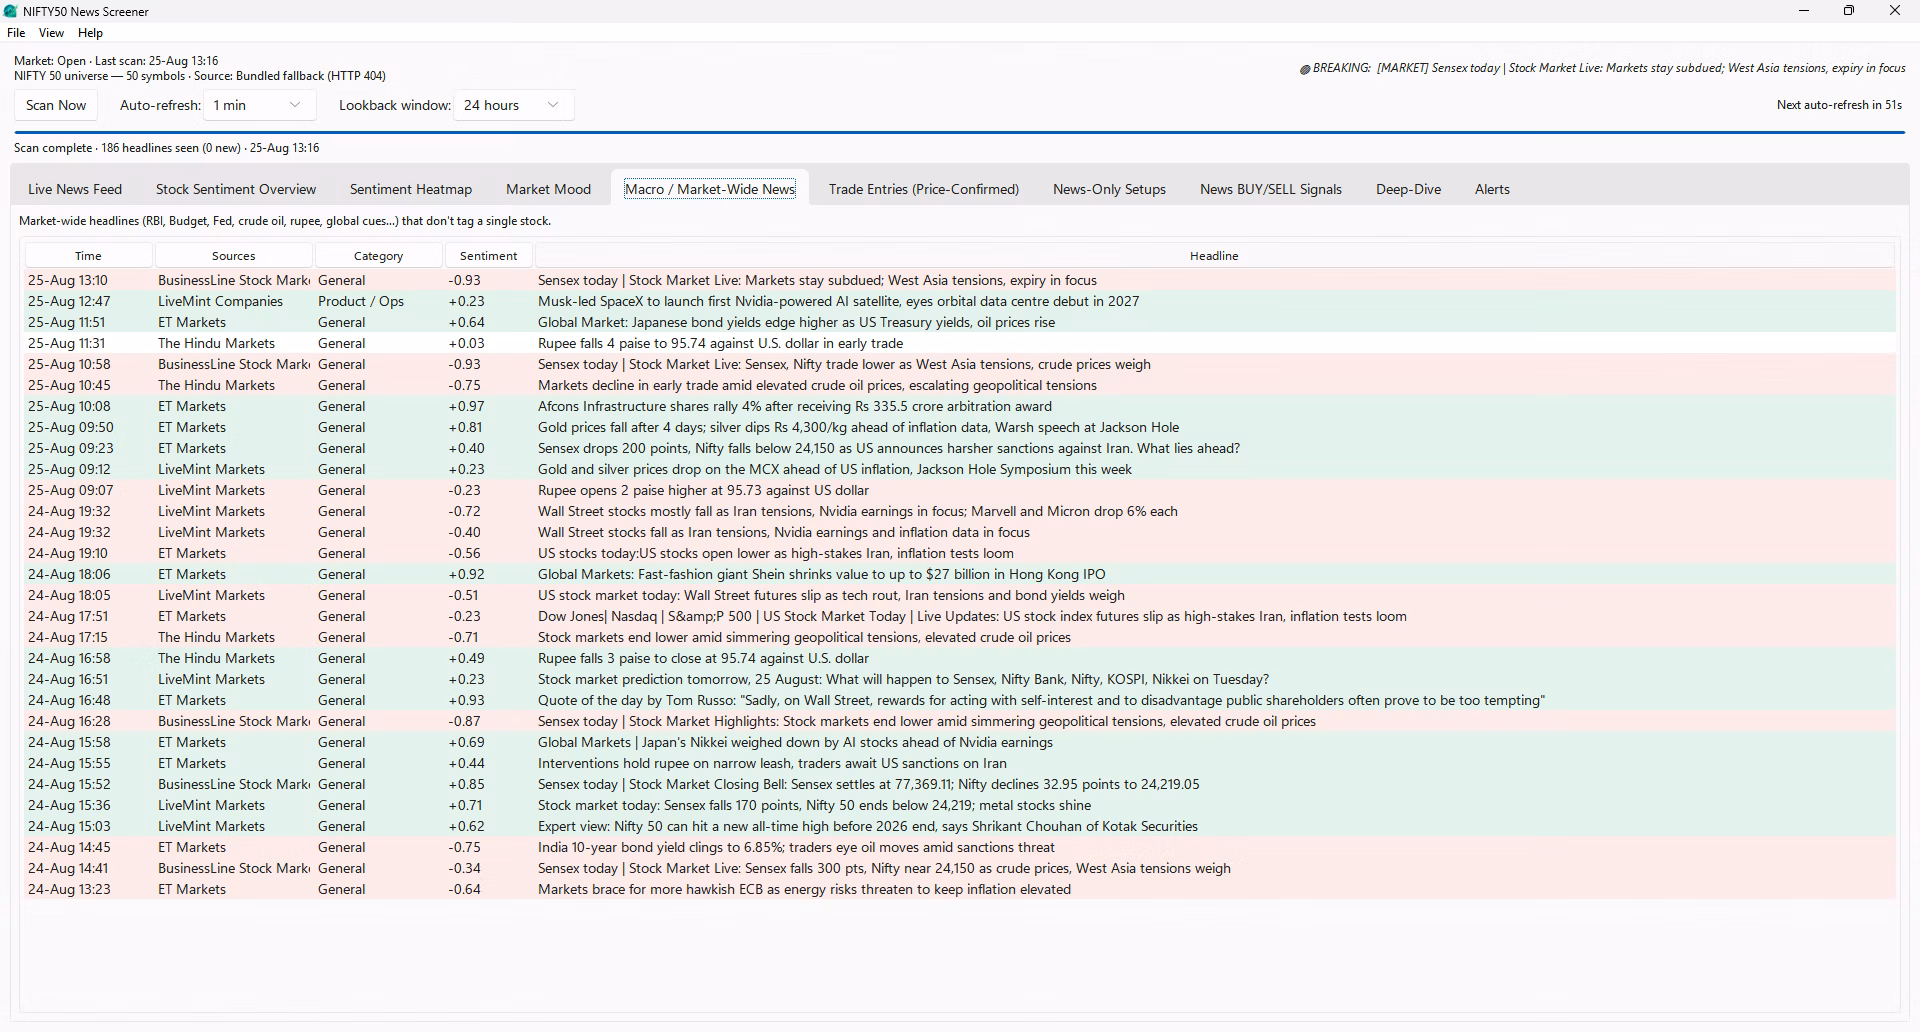Viewport: 1920px width, 1032px height.
Task: Open the File menu
Action: point(16,33)
